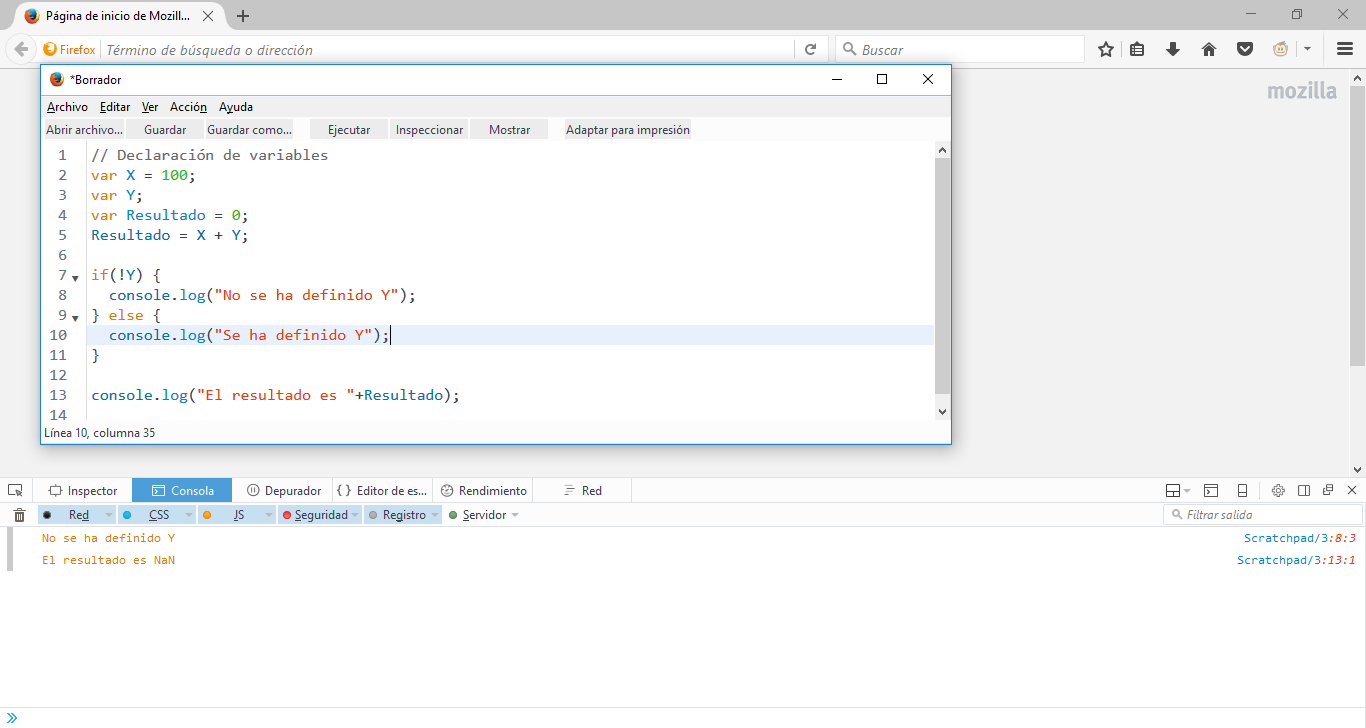Click the Ejecutar button
Screen dimensions: 1366x728
(349, 130)
